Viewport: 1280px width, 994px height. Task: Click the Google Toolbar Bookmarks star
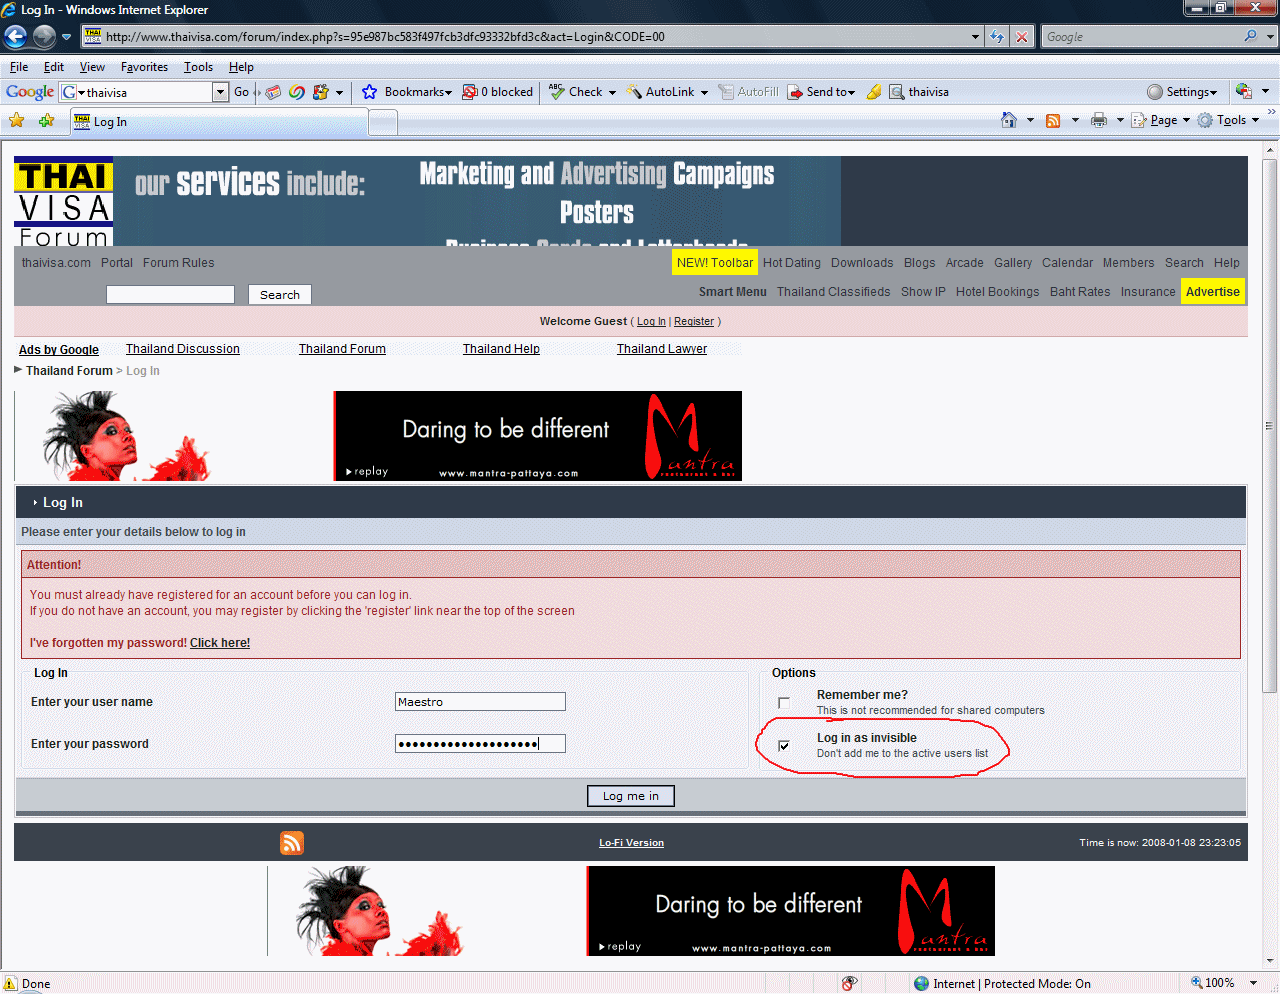tap(369, 92)
